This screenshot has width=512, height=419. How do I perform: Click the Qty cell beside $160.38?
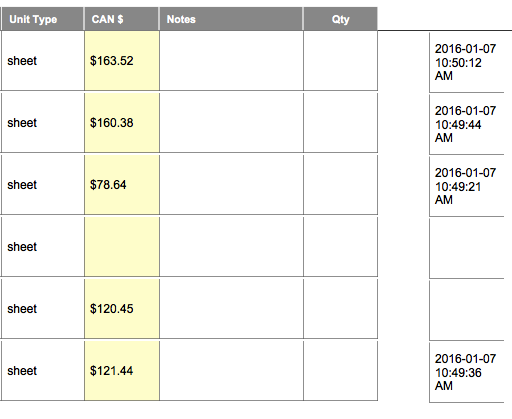340,123
